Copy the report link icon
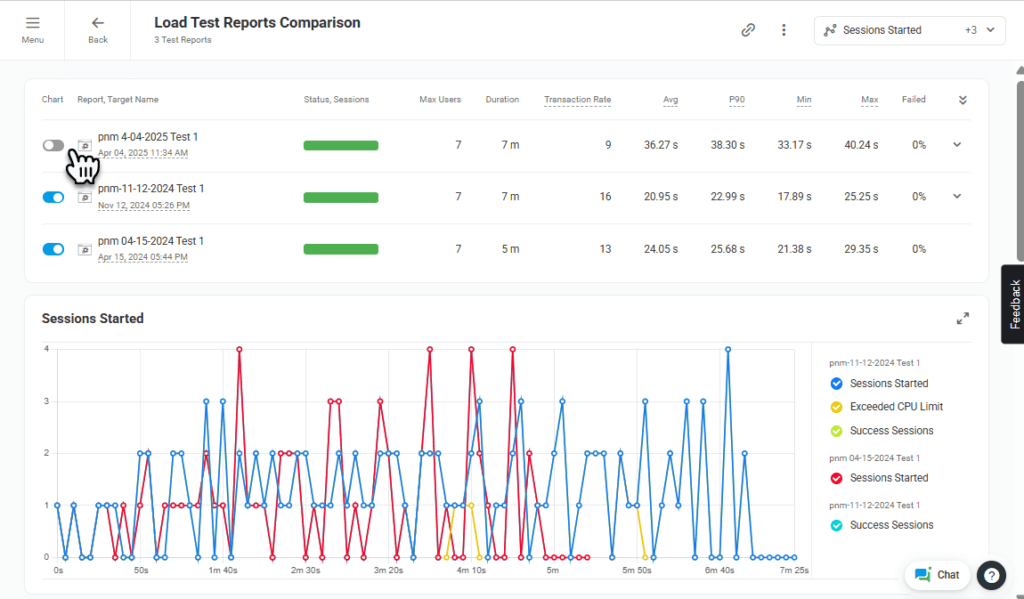The image size is (1024, 599). click(748, 30)
